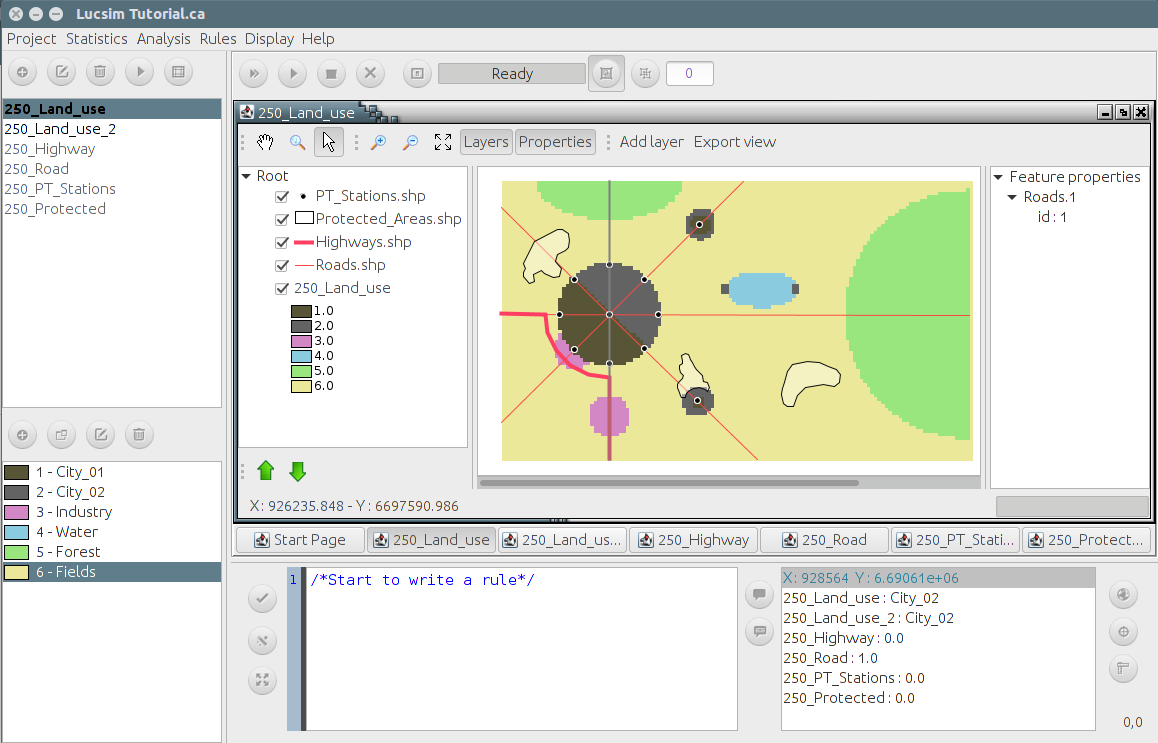This screenshot has width=1158, height=743.
Task: Fit map view to full extent
Action: click(443, 142)
